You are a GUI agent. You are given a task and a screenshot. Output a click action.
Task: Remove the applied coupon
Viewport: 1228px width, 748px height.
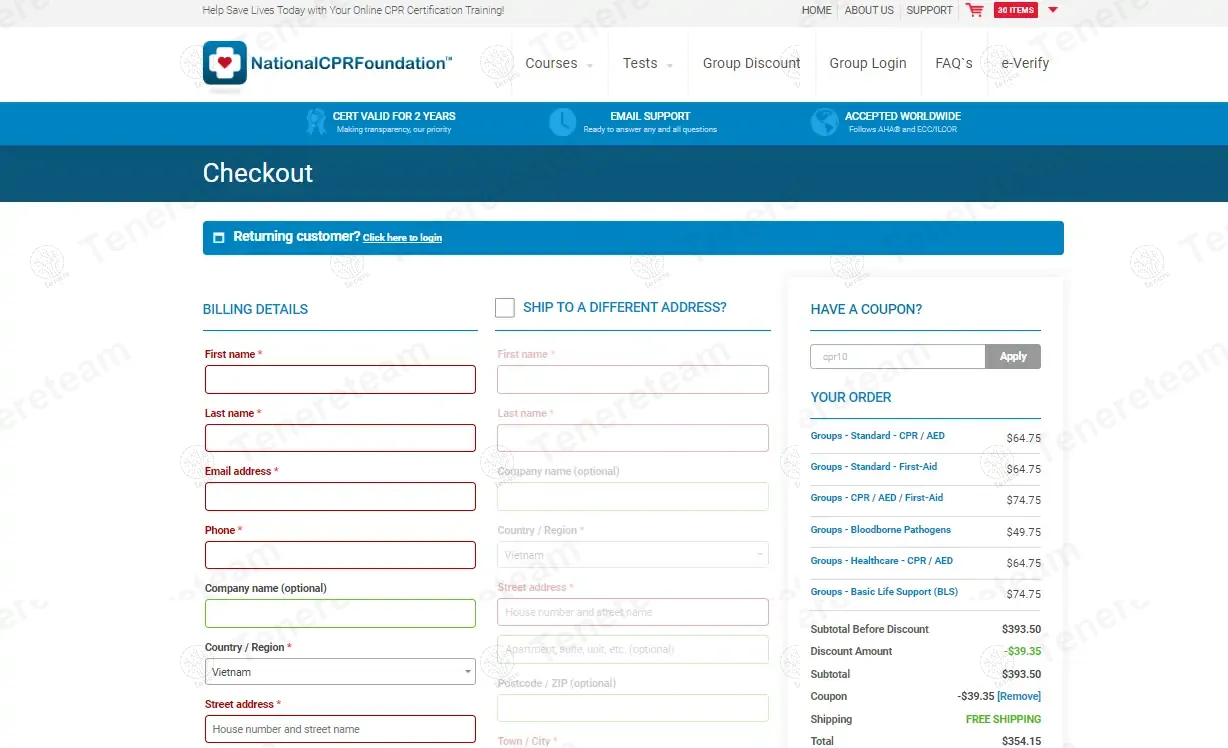(1019, 696)
